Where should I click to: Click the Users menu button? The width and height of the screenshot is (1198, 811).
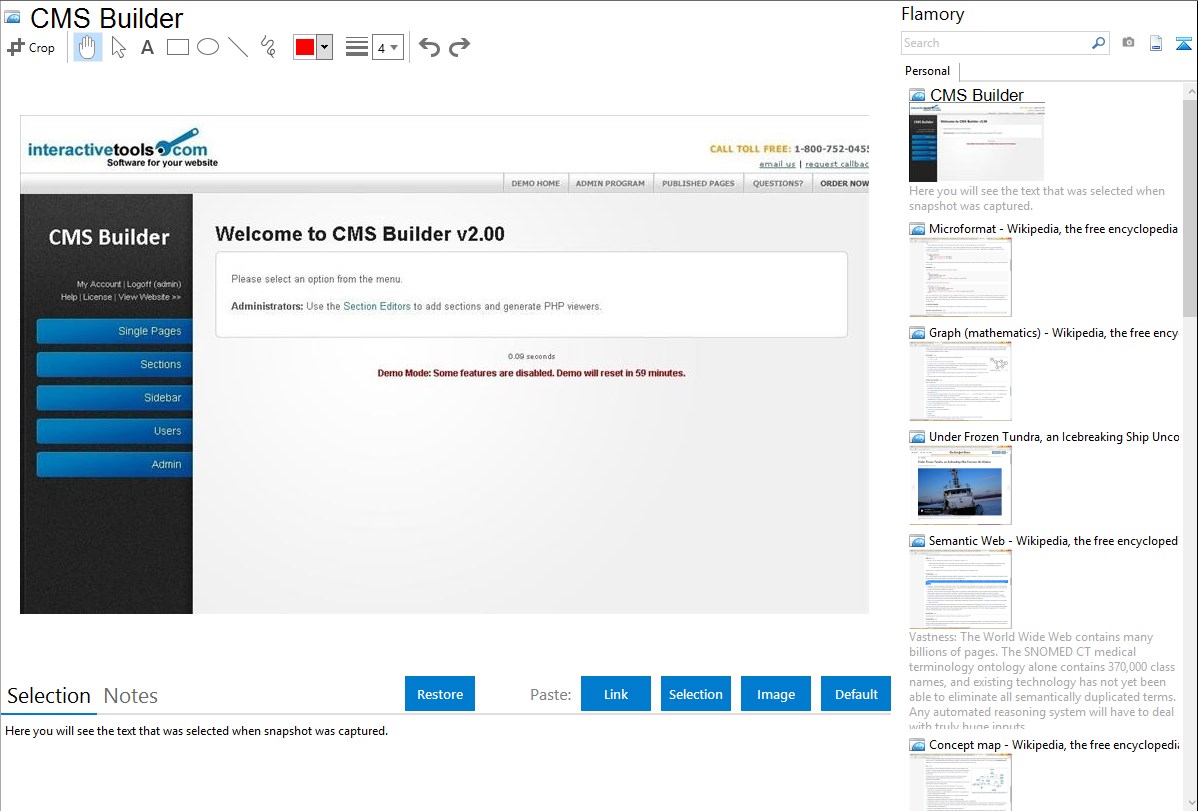coord(115,431)
